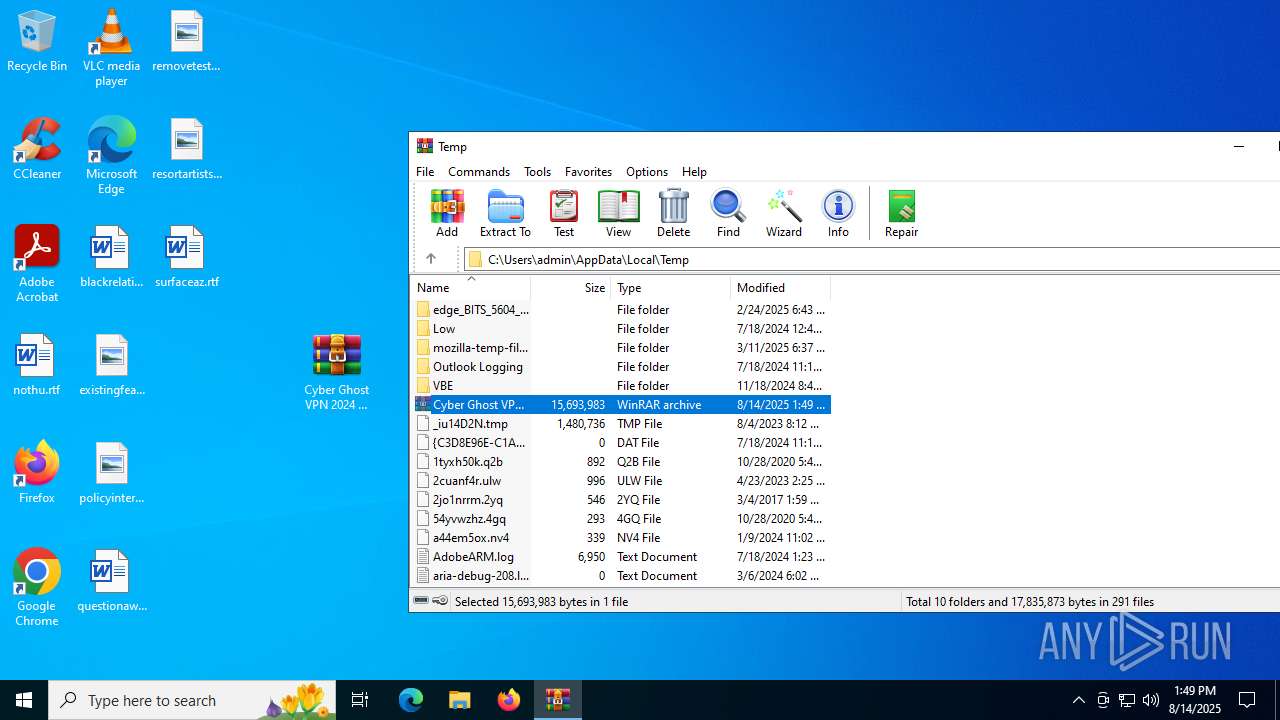Image resolution: width=1280 pixels, height=720 pixels.
Task: Select 1tyxh50k.q2b file
Action: (622, 462)
